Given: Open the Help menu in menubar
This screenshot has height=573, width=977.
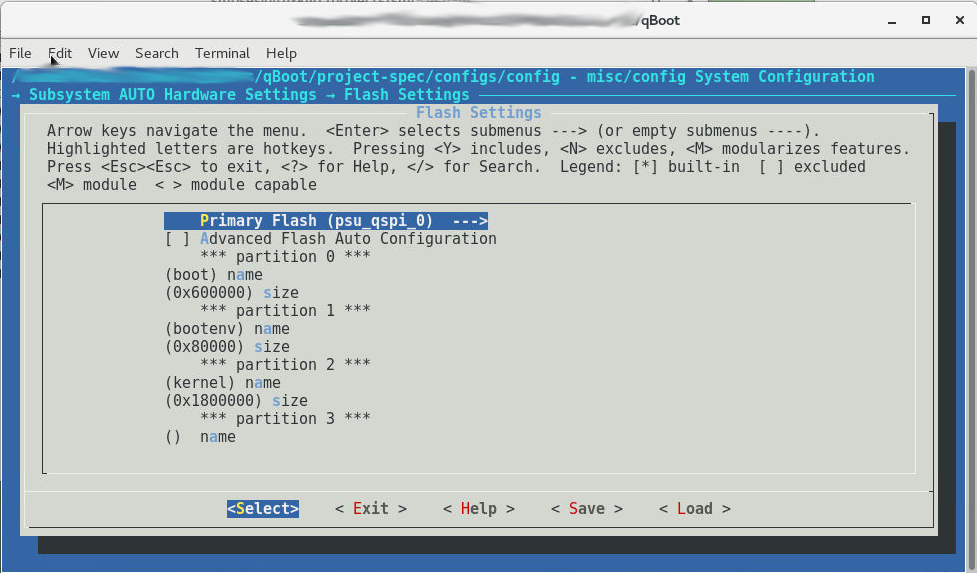Looking at the screenshot, I should 281,53.
